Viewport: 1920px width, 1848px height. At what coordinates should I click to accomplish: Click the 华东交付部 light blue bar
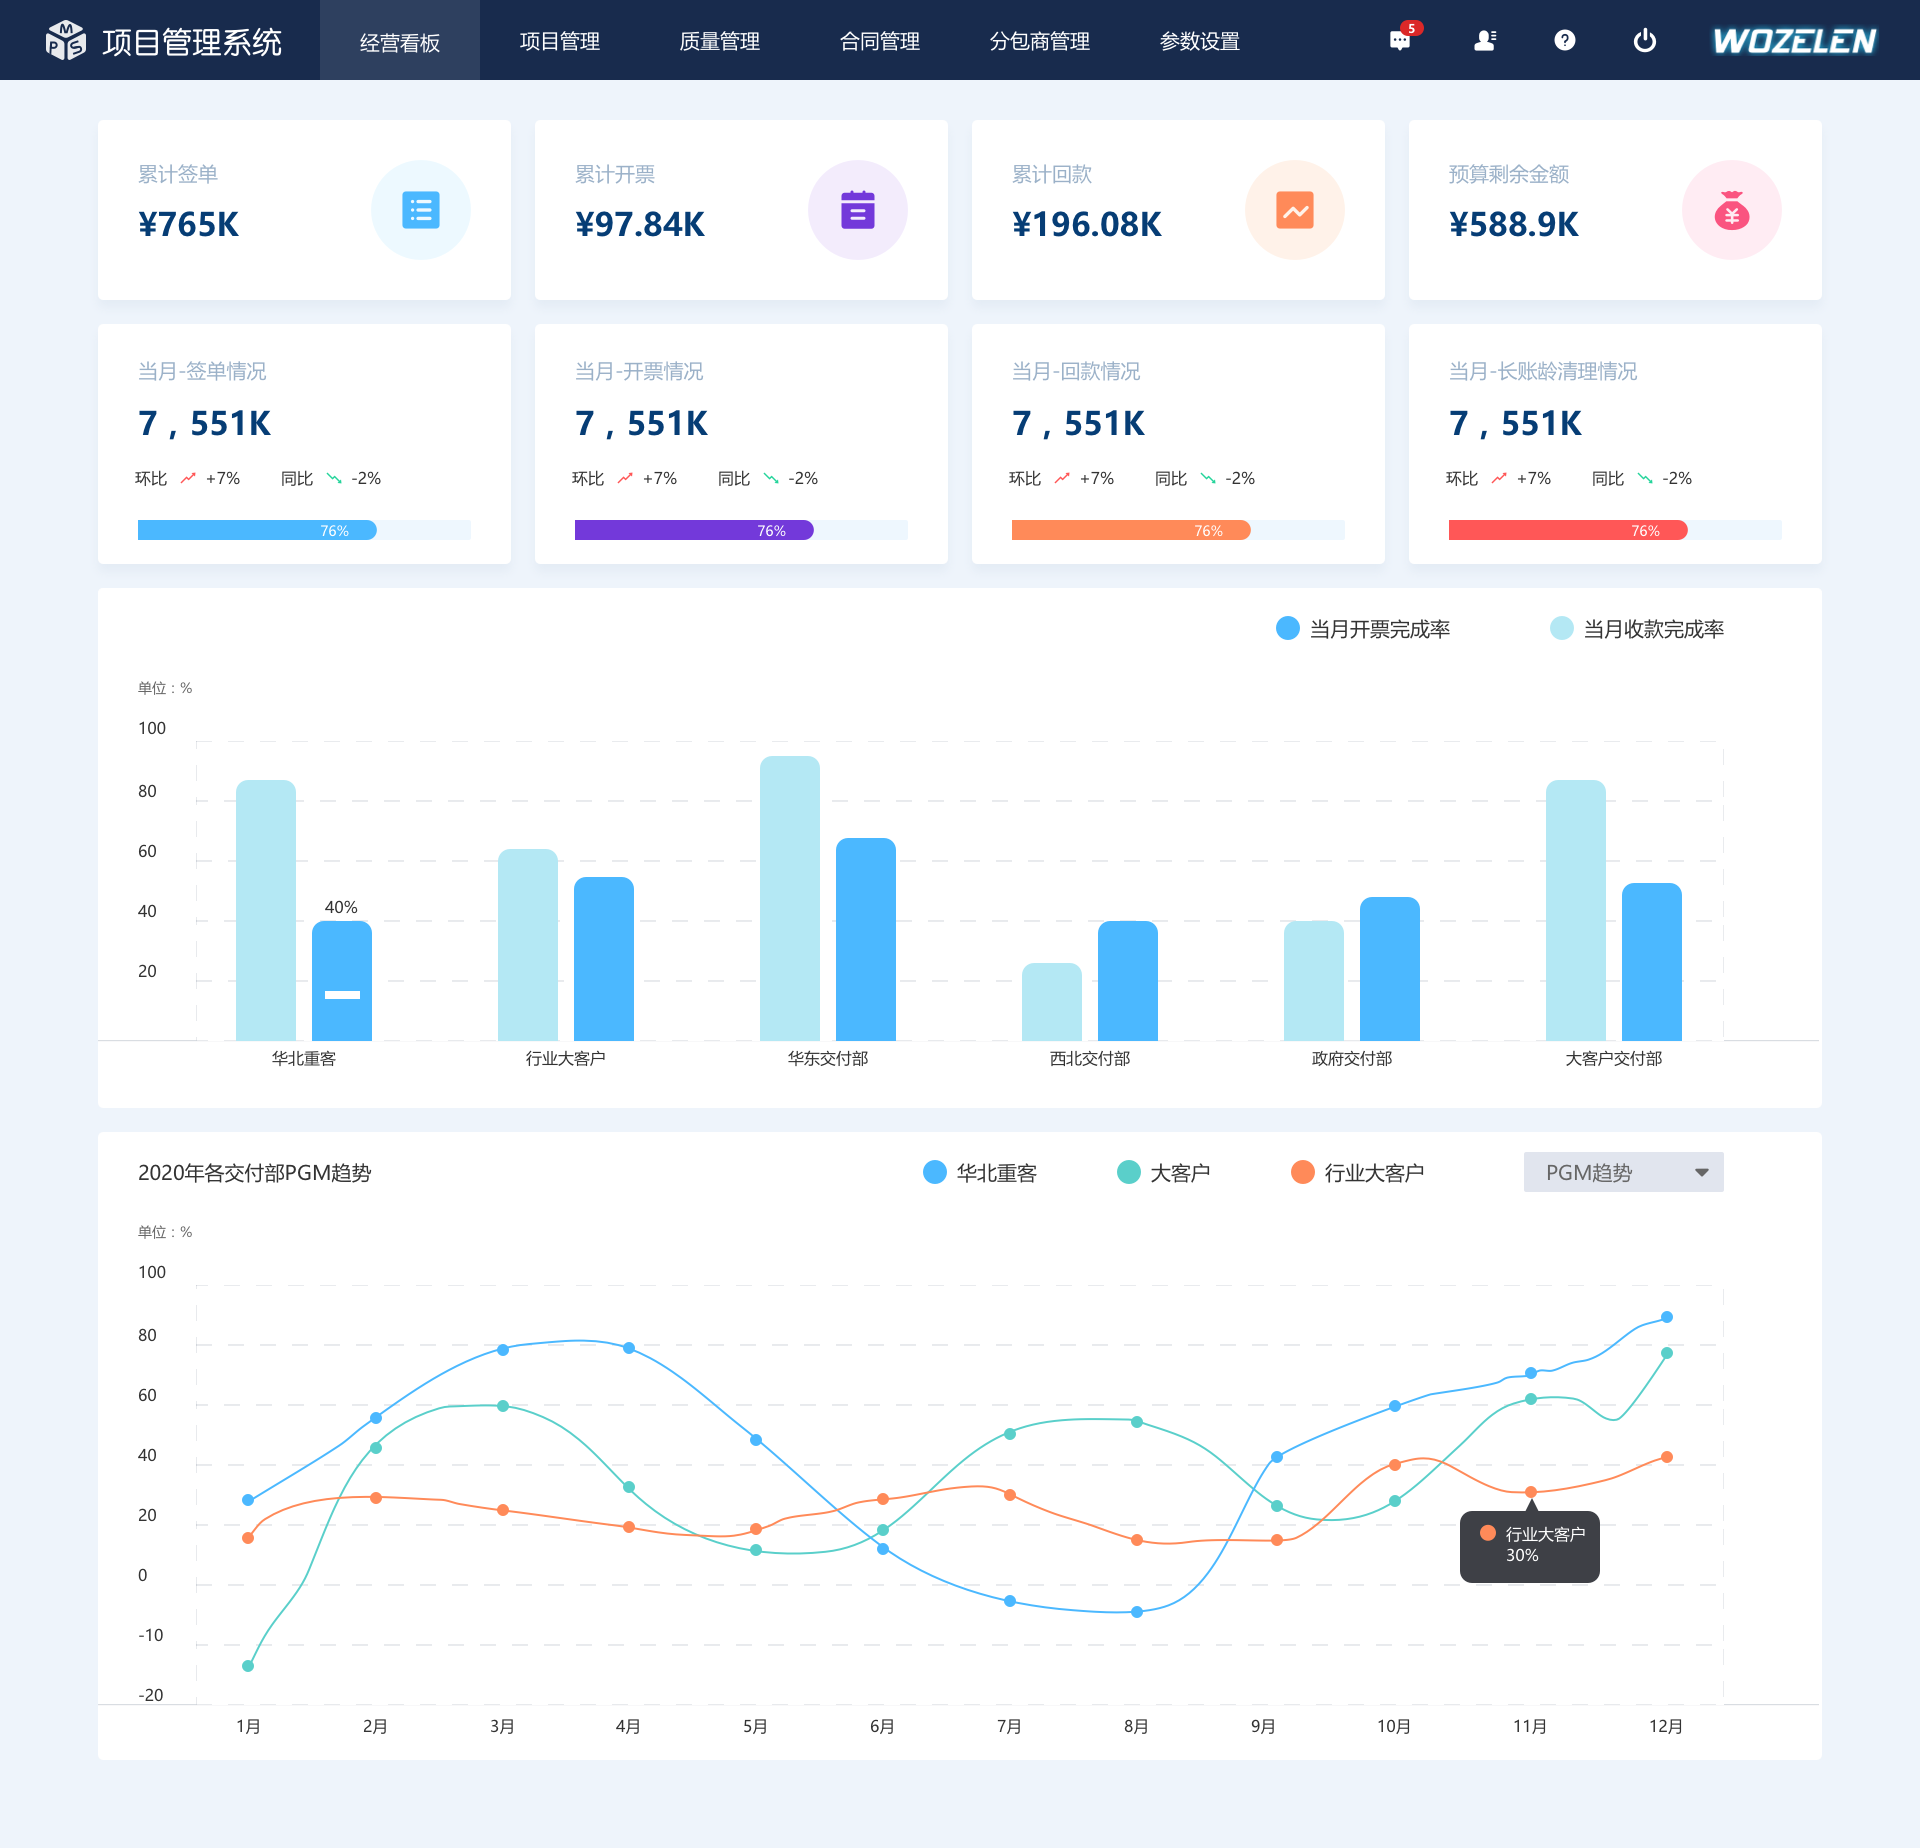(790, 898)
